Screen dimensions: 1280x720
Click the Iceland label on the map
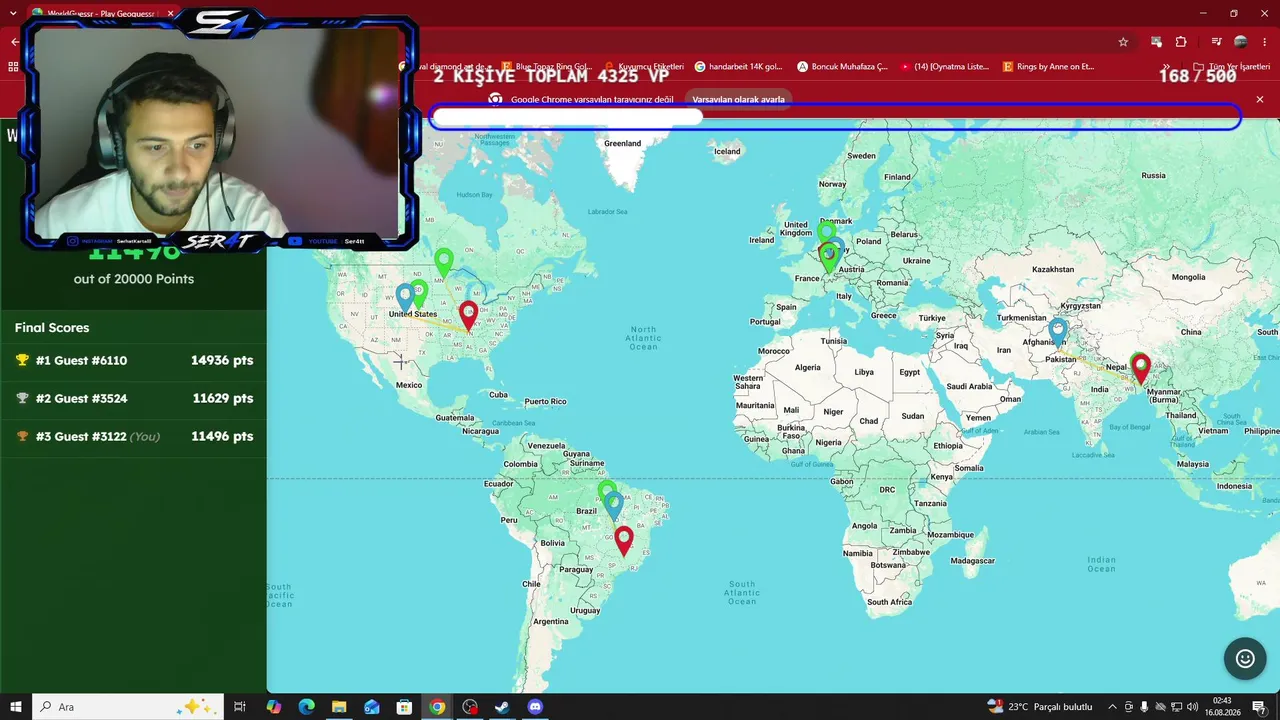click(727, 151)
